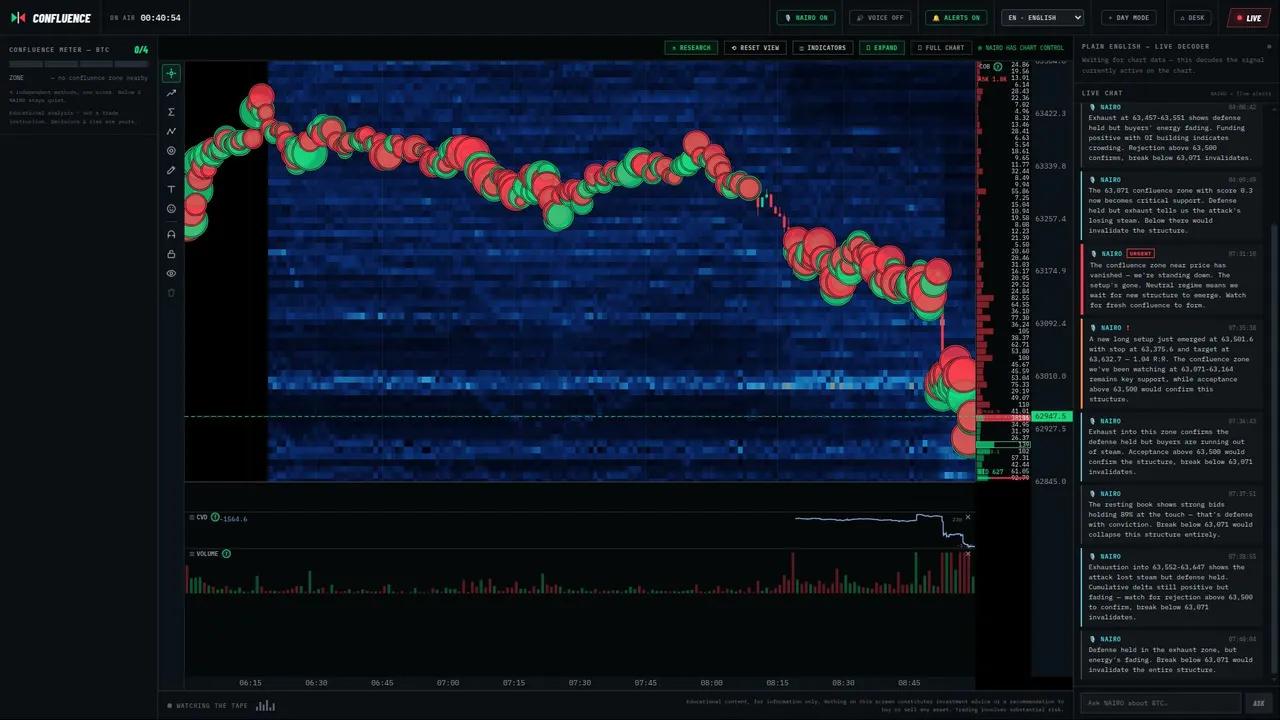Click the 63092.4 price axis label
Viewport: 1280px width, 720px height.
point(1051,324)
